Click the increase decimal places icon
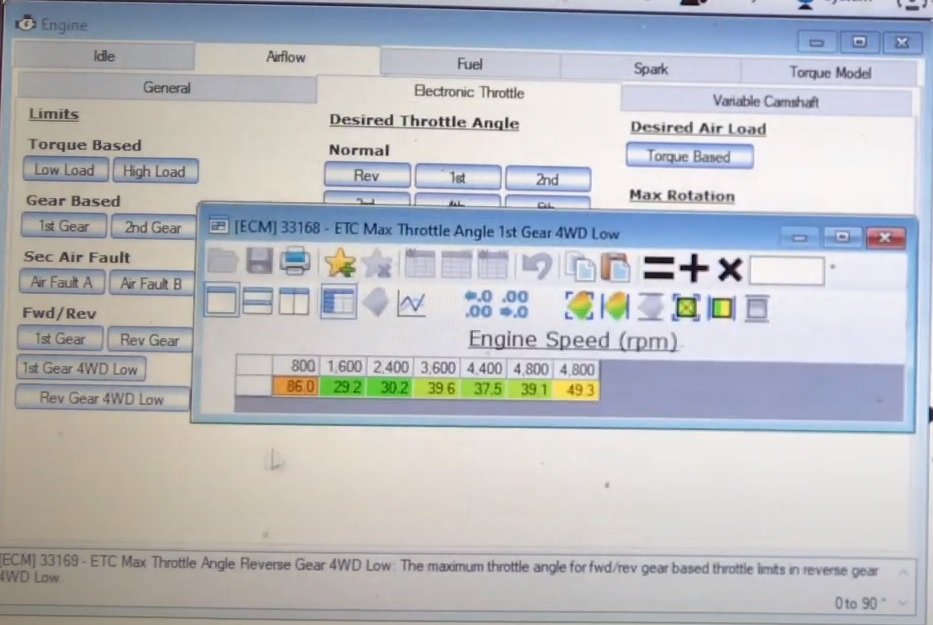The height and width of the screenshot is (625, 933). pyautogui.click(x=514, y=305)
